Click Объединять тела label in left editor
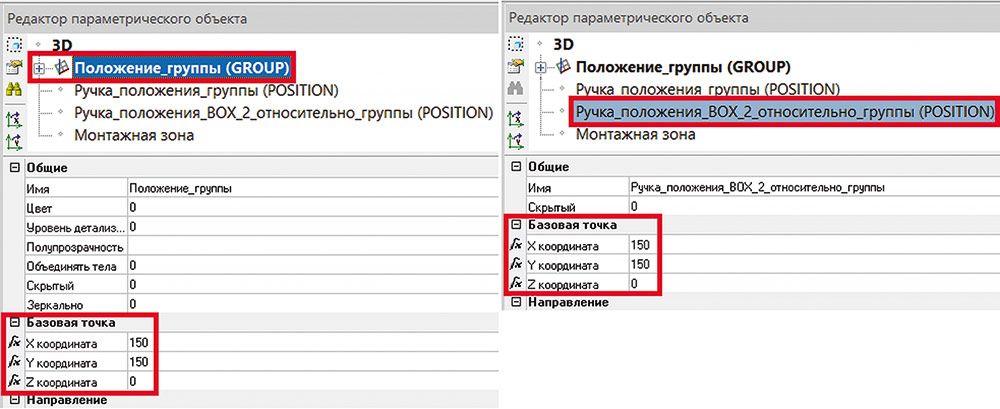 [71, 266]
